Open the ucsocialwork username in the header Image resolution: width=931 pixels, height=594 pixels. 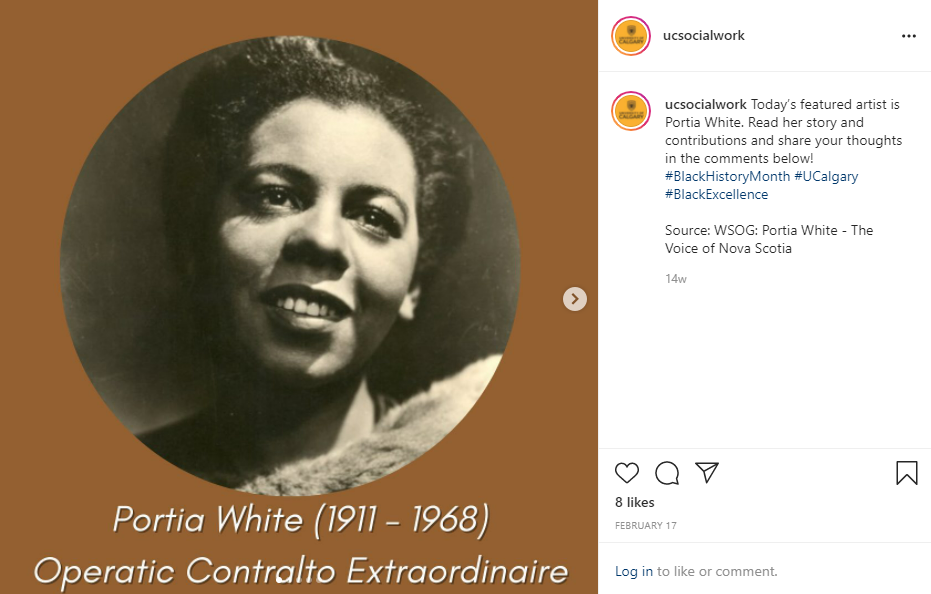pos(704,36)
